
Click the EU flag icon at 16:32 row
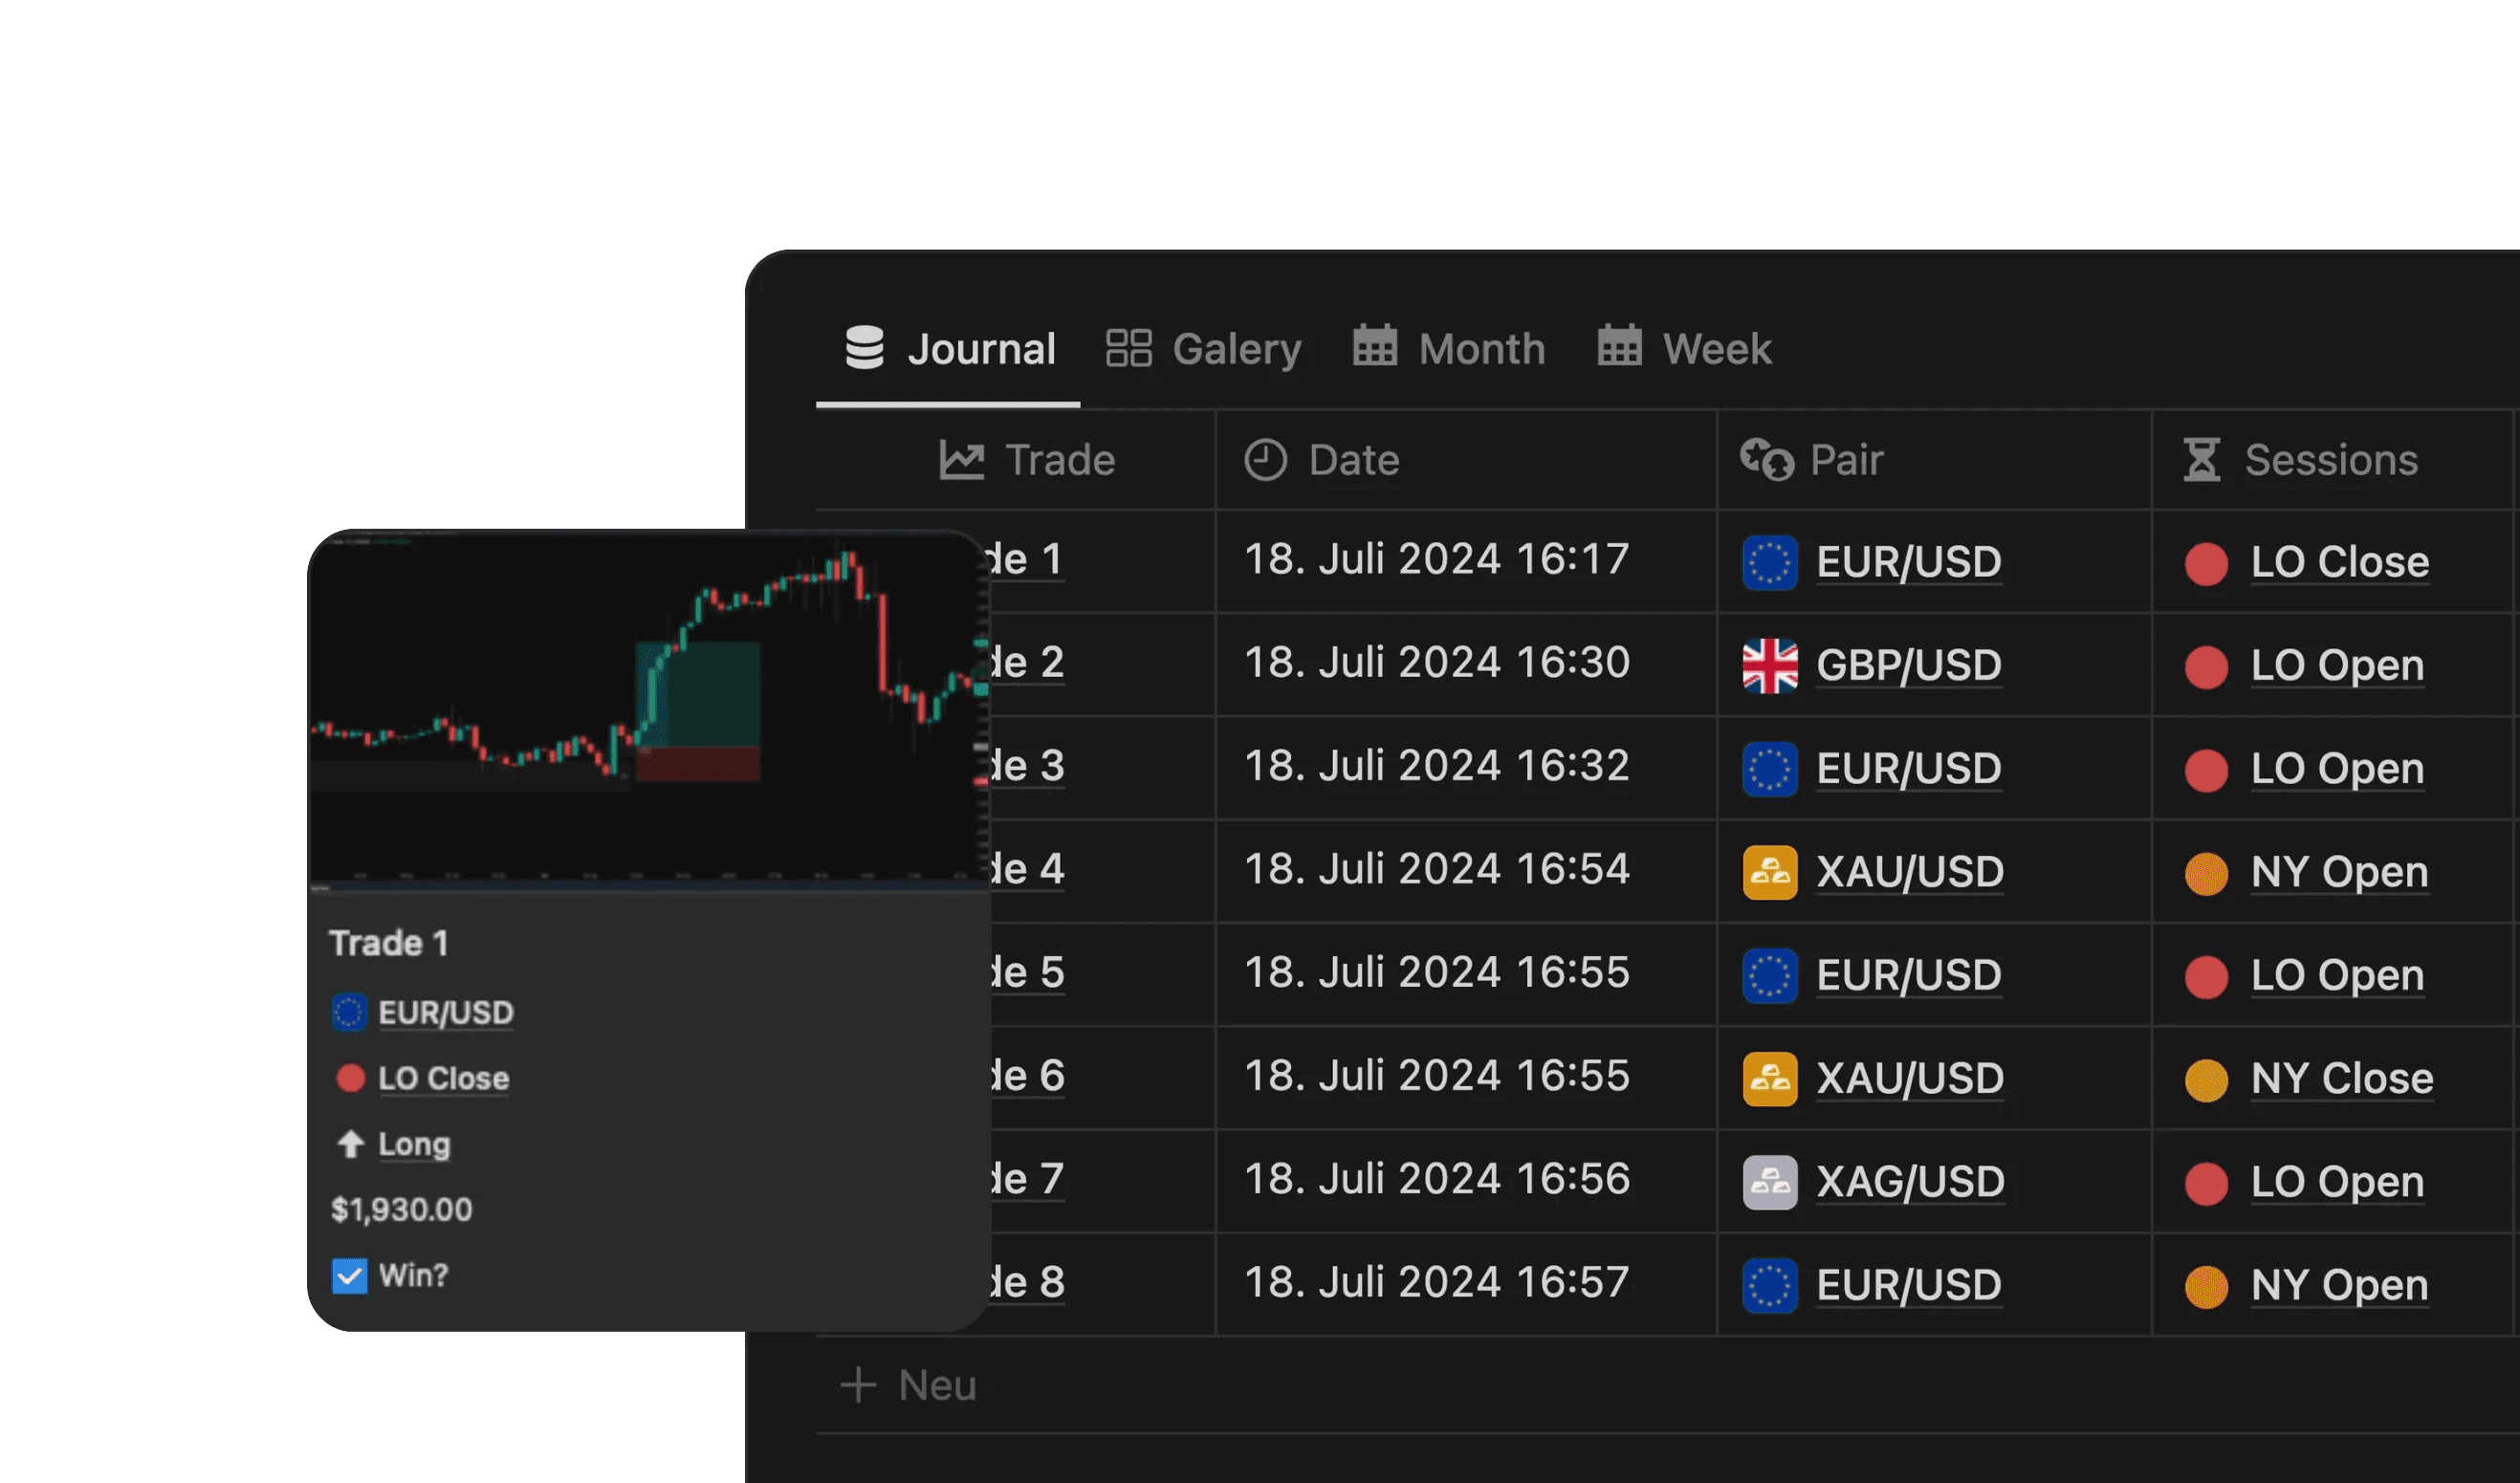coord(1770,769)
